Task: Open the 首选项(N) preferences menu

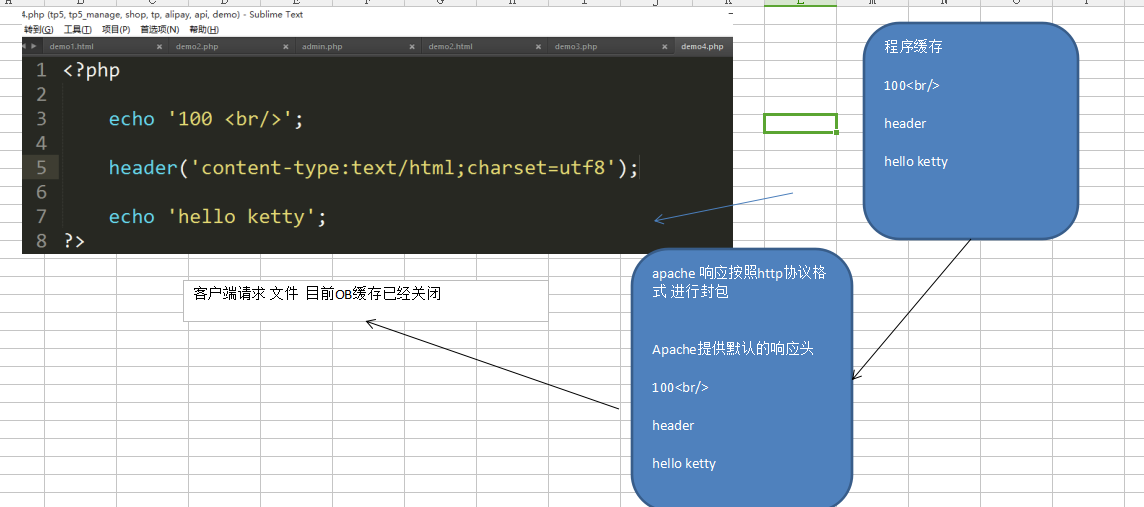Action: tap(159, 30)
